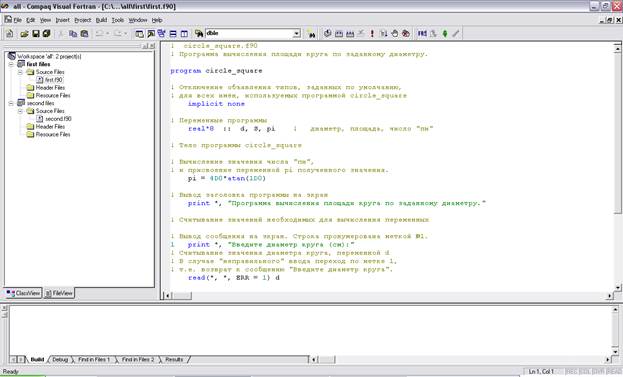Image resolution: width=623 pixels, height=377 pixels.
Task: Click the vertical split window icon
Action: 184,34
